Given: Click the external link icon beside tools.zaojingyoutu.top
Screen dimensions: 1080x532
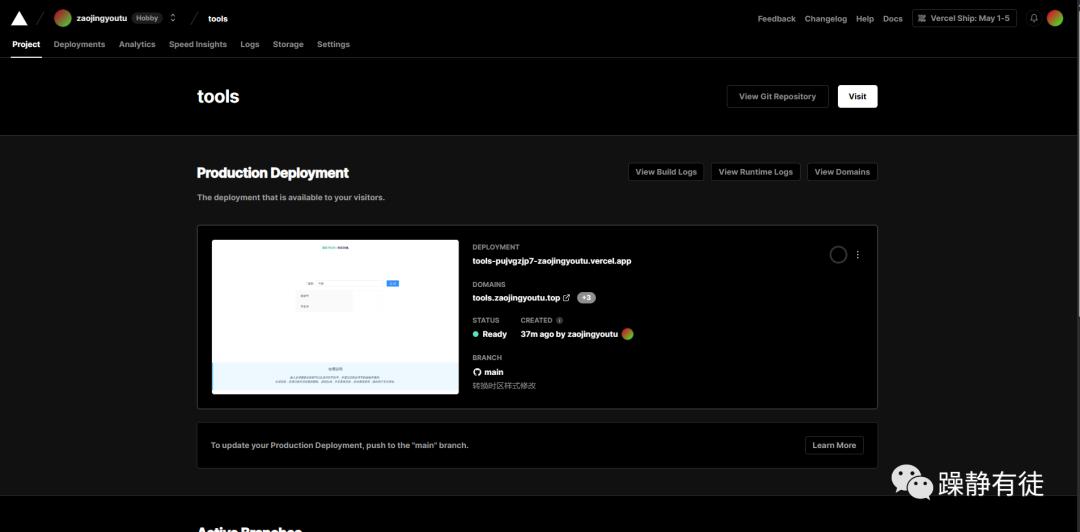Looking at the screenshot, I should pyautogui.click(x=567, y=298).
